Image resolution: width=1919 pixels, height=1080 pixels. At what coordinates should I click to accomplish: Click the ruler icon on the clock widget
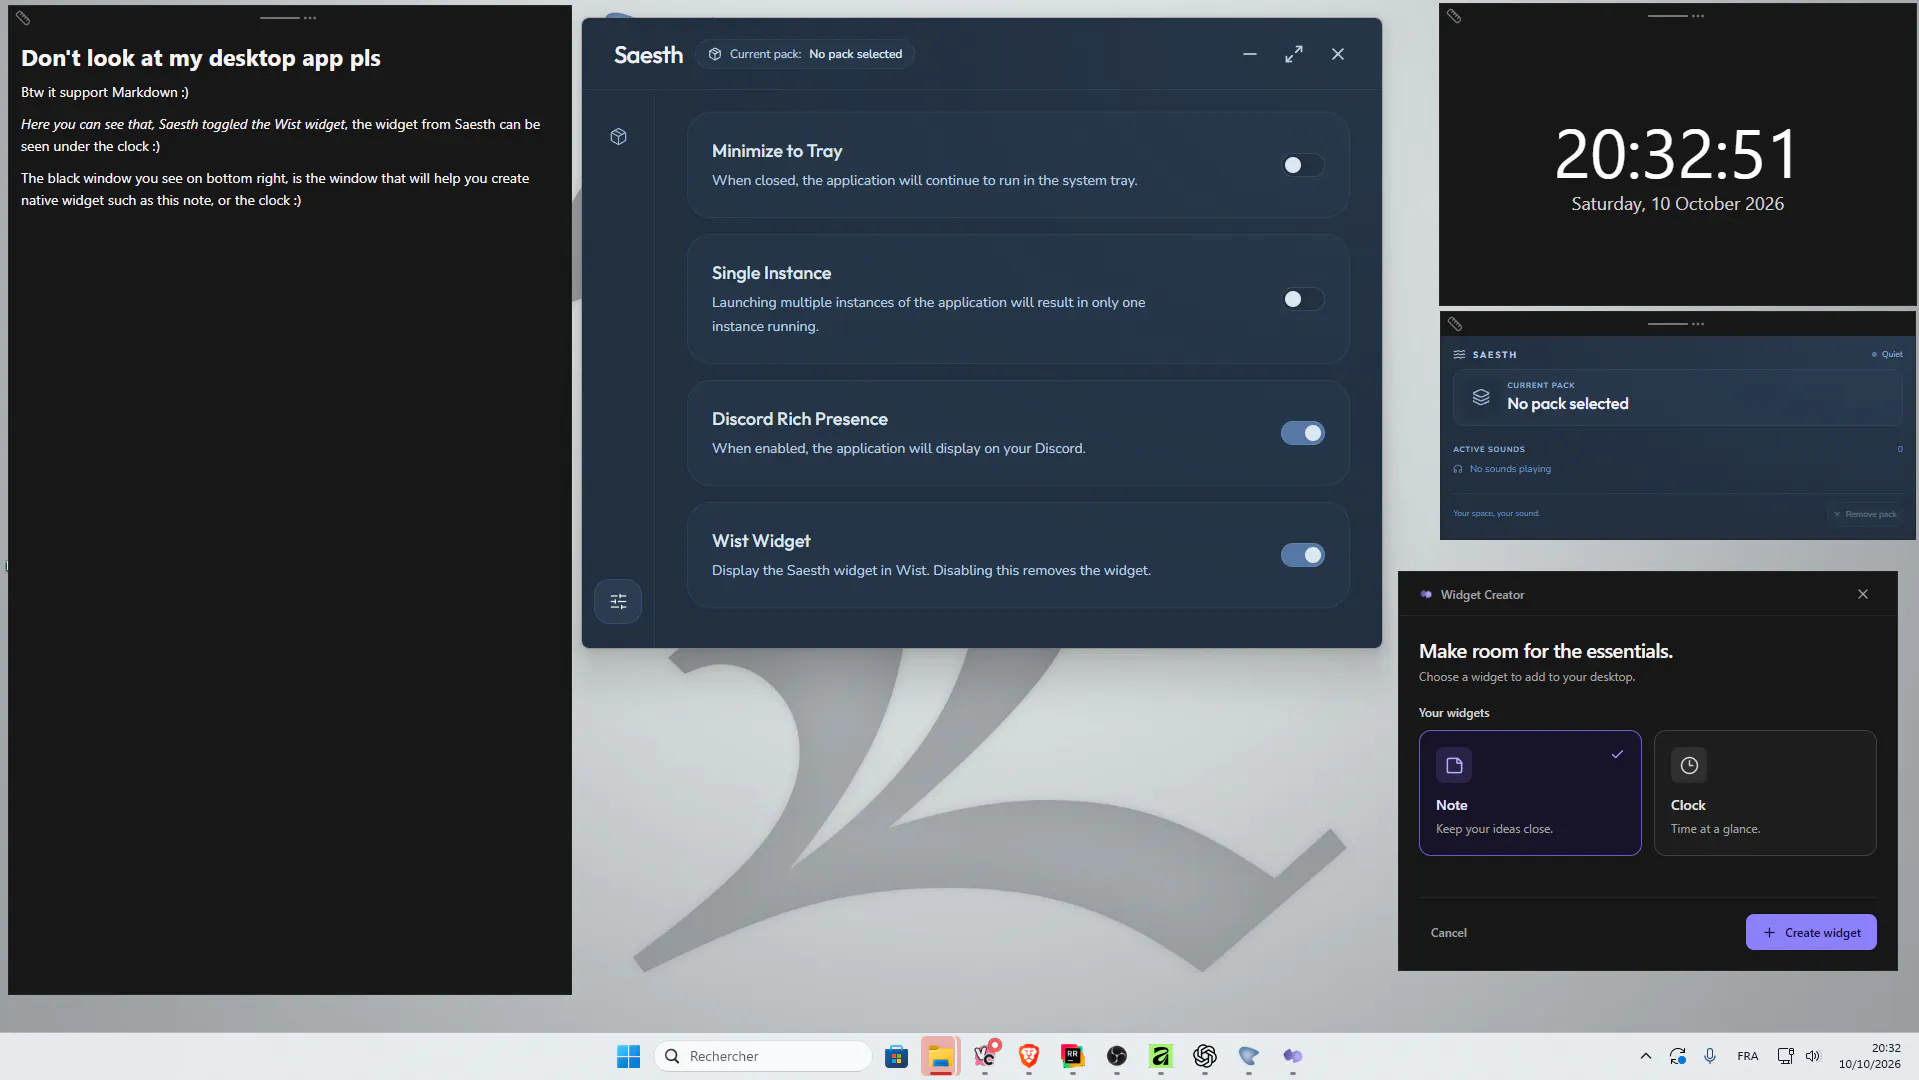(x=1454, y=16)
